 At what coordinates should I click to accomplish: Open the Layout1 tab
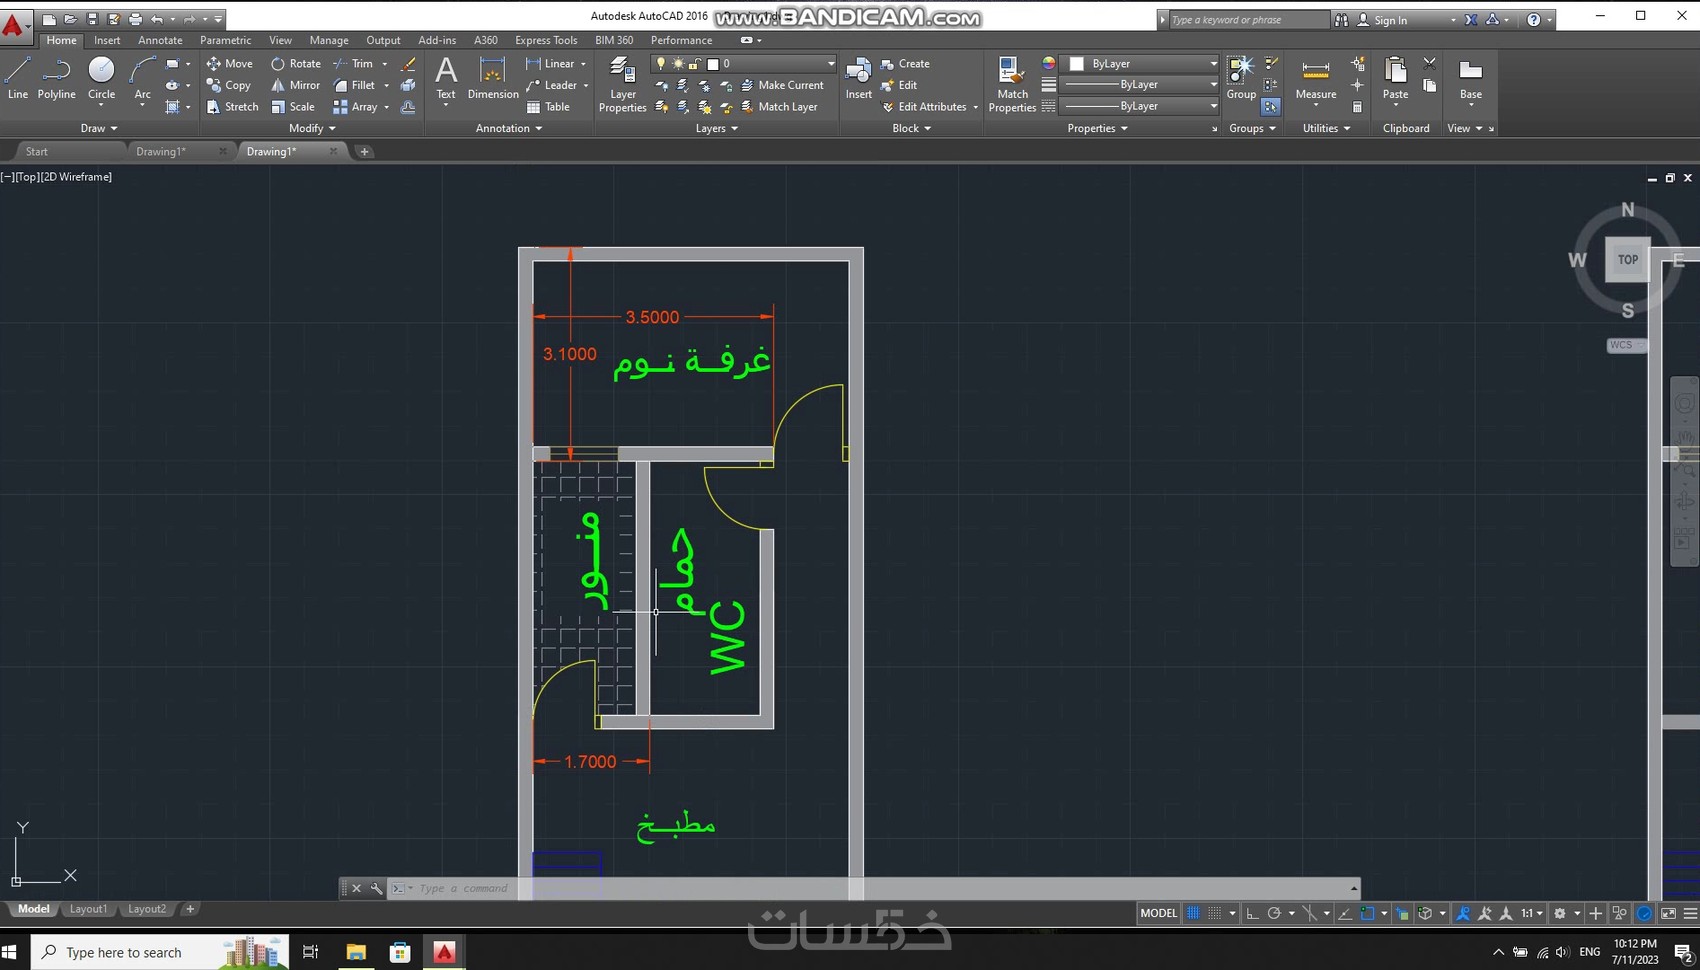pyautogui.click(x=88, y=909)
